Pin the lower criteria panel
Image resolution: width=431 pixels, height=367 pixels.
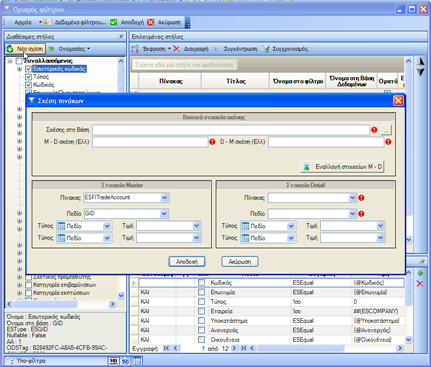coord(421,262)
